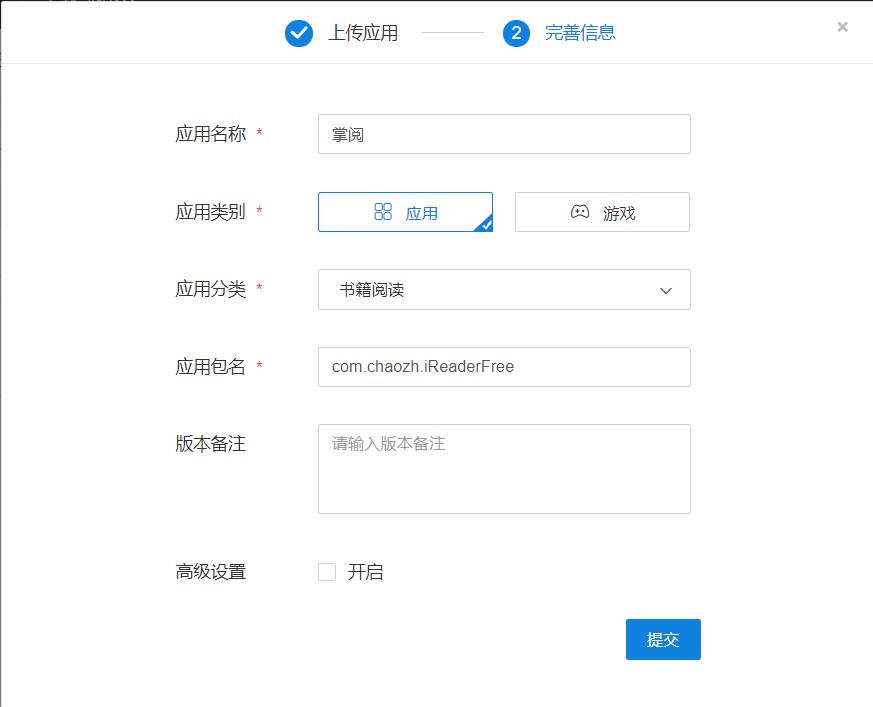The image size is (873, 707).
Task: Click the 应用分类 label
Action: 210,289
